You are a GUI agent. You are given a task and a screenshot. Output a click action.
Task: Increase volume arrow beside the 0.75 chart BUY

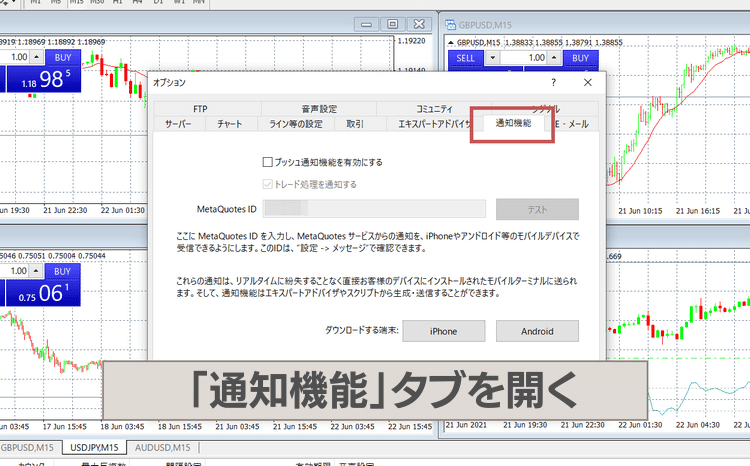[x=36, y=271]
